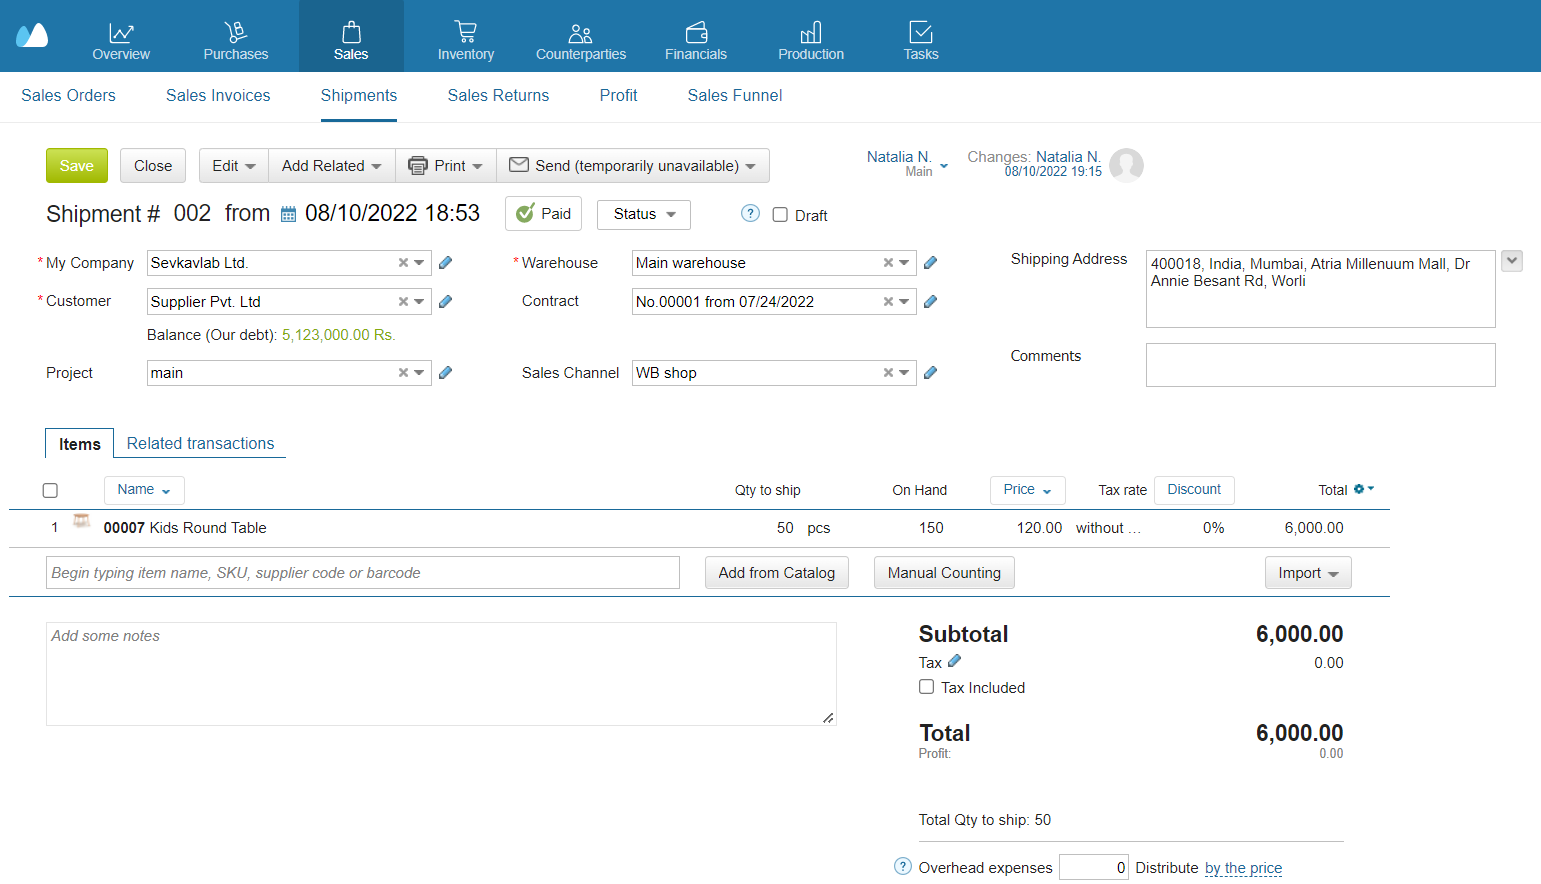The height and width of the screenshot is (884, 1541).
Task: Open the Status dropdown
Action: [x=644, y=214]
